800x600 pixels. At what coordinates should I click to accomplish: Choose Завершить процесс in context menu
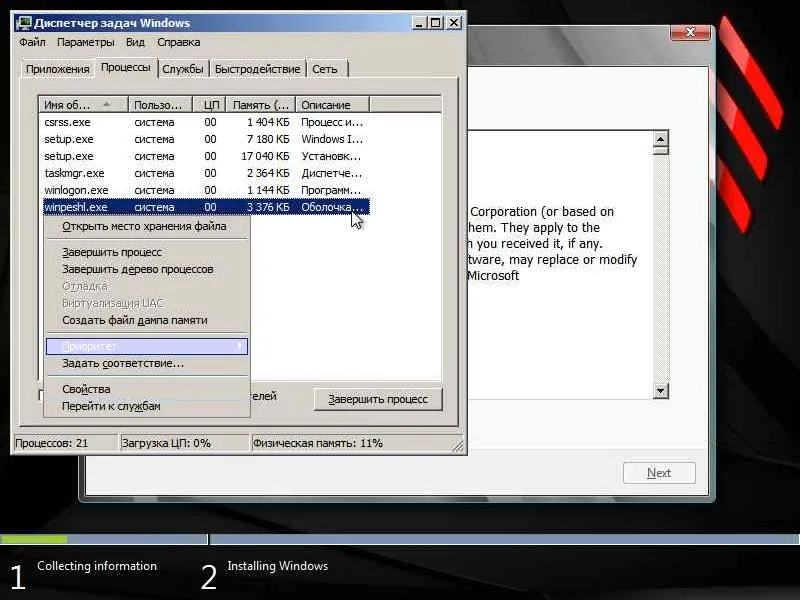tap(147, 252)
